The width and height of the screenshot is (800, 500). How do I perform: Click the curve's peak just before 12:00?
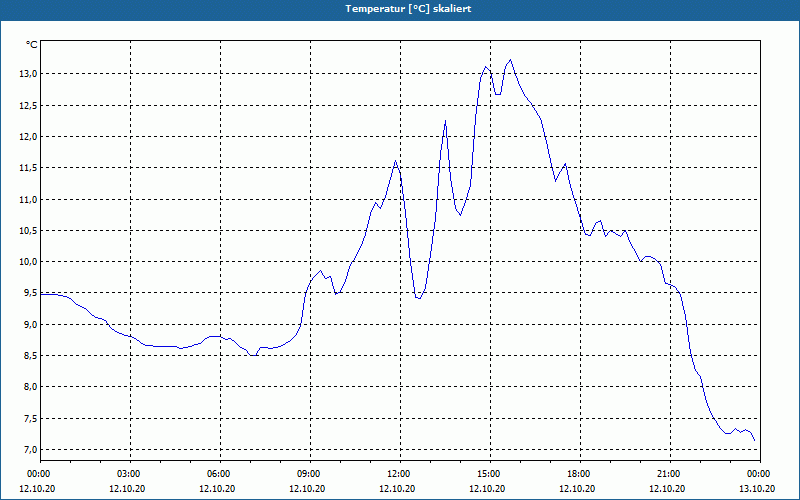point(395,161)
